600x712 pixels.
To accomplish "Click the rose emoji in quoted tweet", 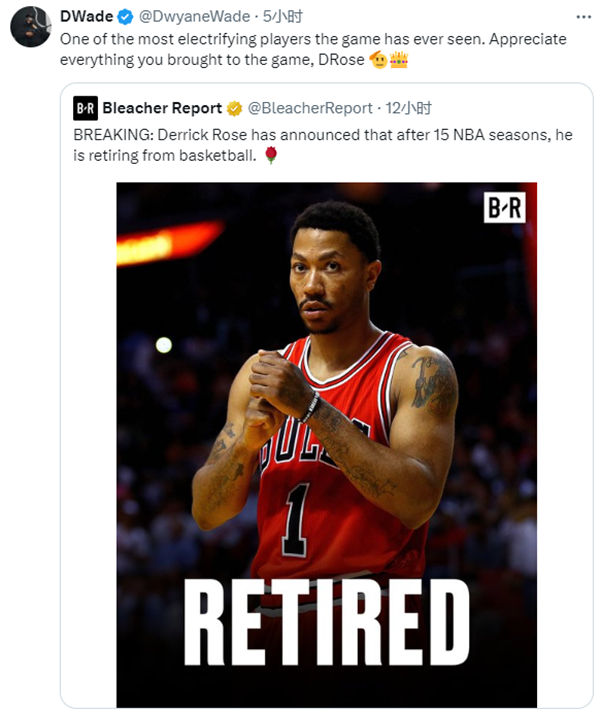I will (271, 155).
